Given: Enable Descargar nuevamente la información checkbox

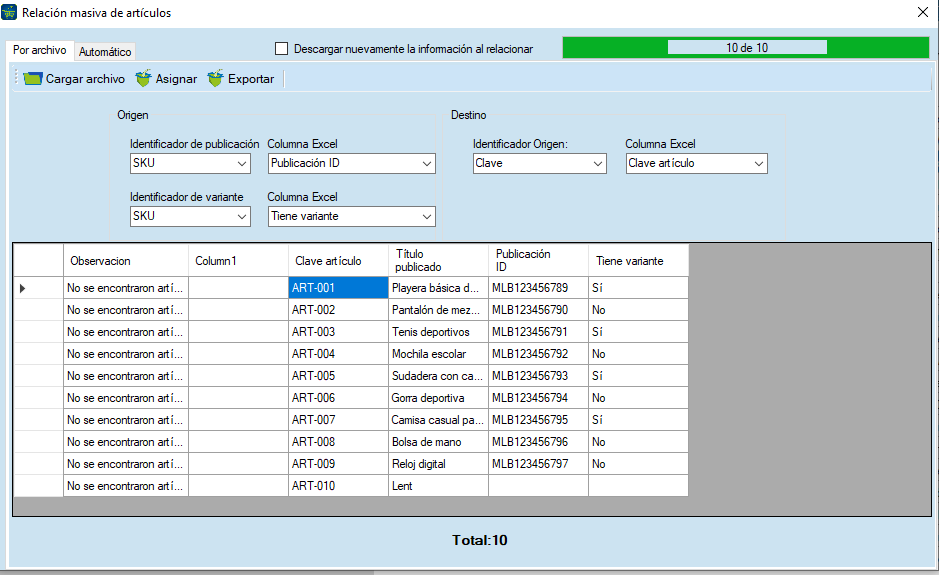Looking at the screenshot, I should (281, 49).
